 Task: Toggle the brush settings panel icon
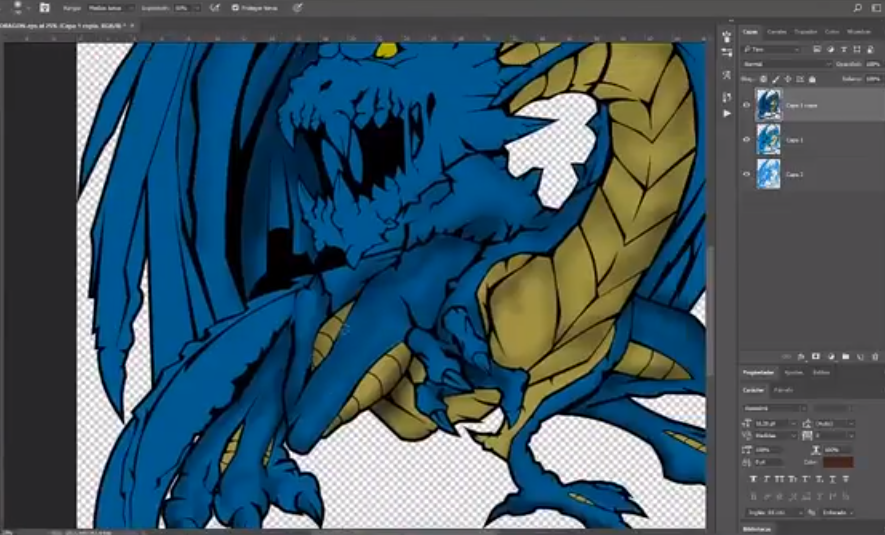(45, 8)
